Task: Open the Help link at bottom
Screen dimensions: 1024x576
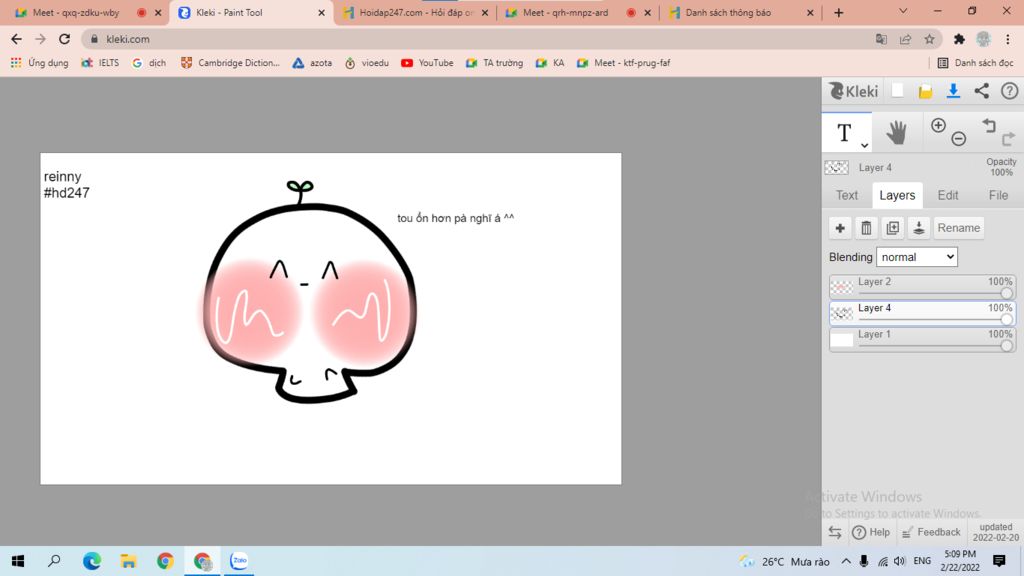Action: (x=872, y=532)
